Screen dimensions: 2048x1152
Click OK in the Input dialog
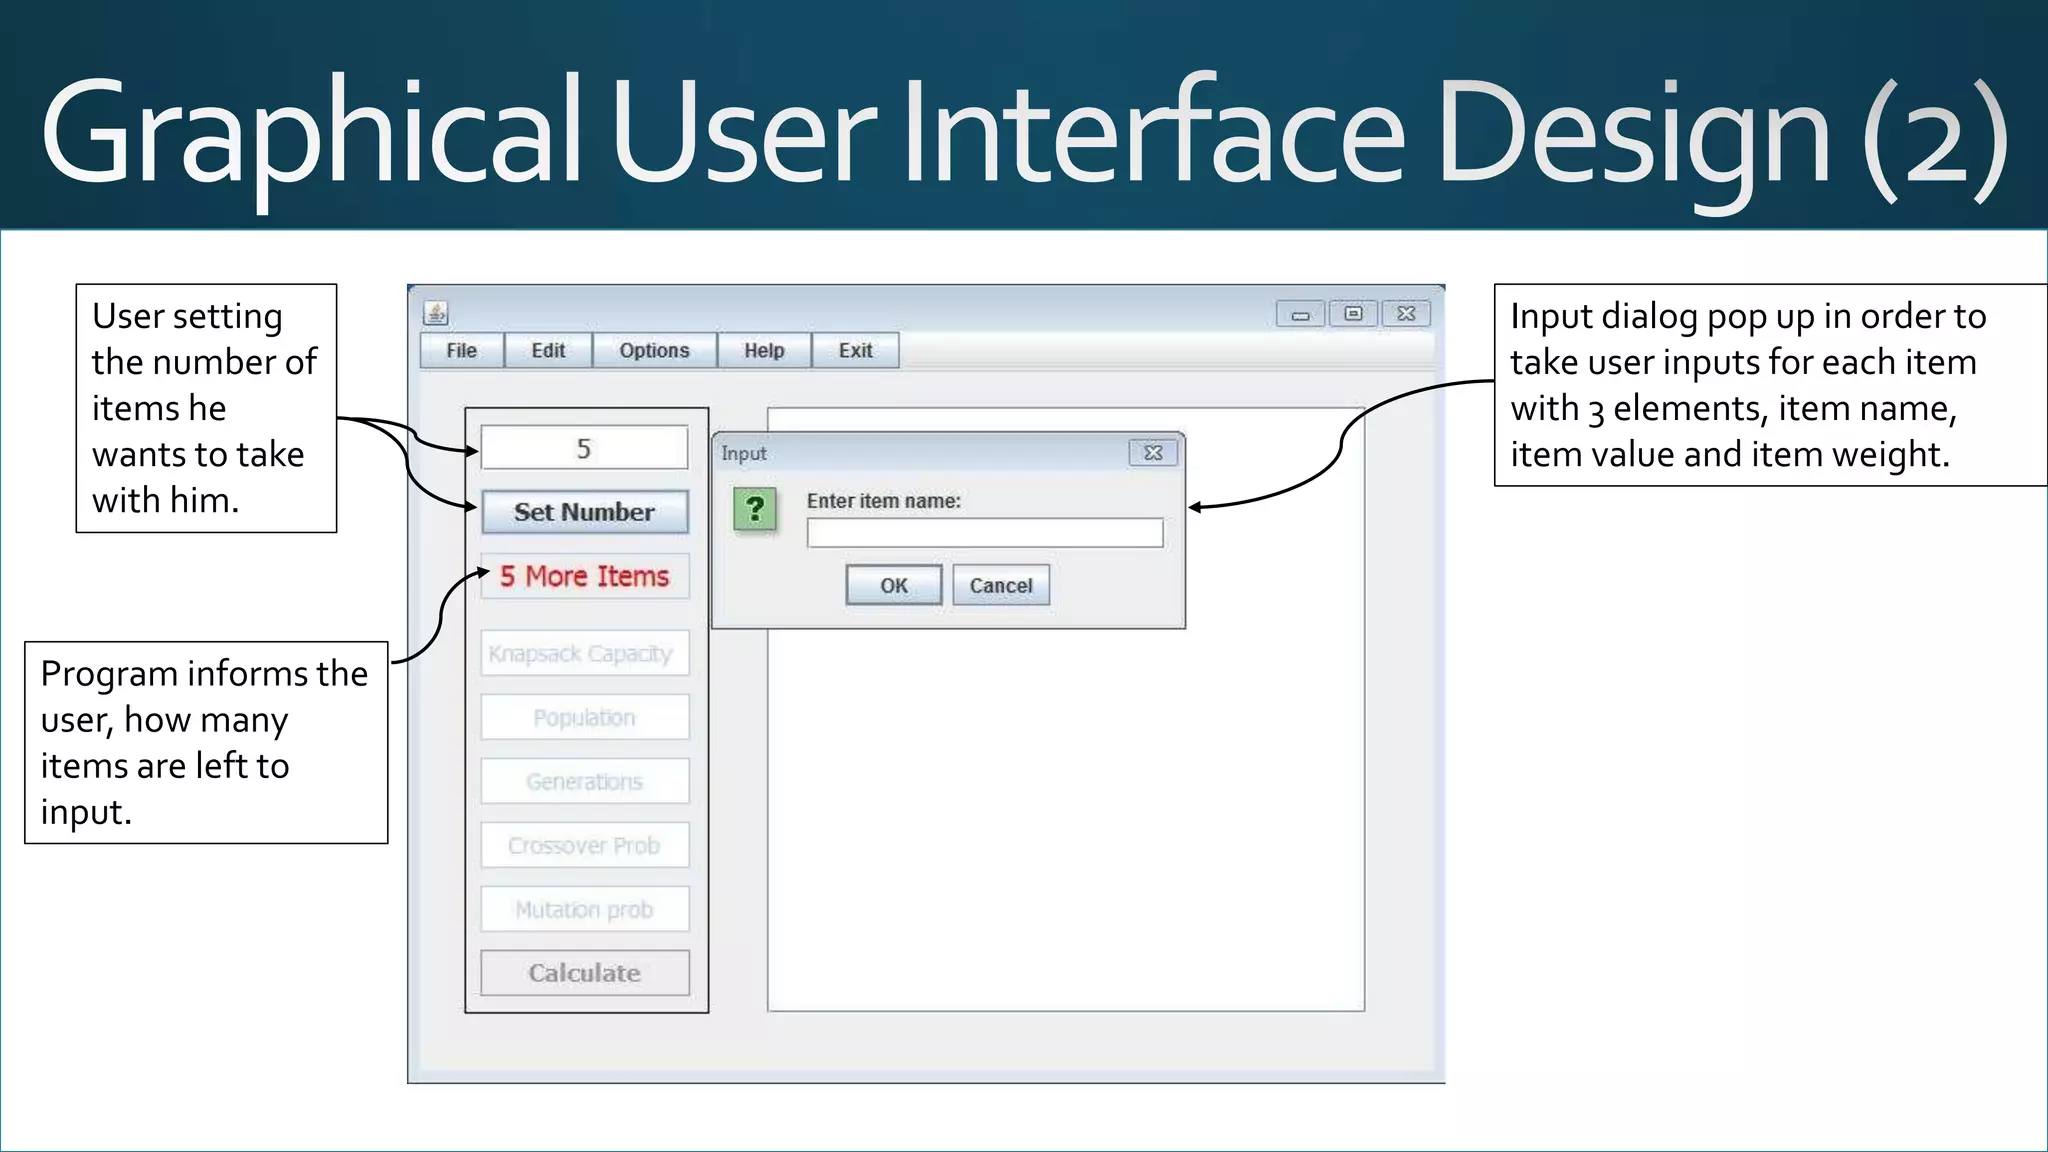point(893,586)
